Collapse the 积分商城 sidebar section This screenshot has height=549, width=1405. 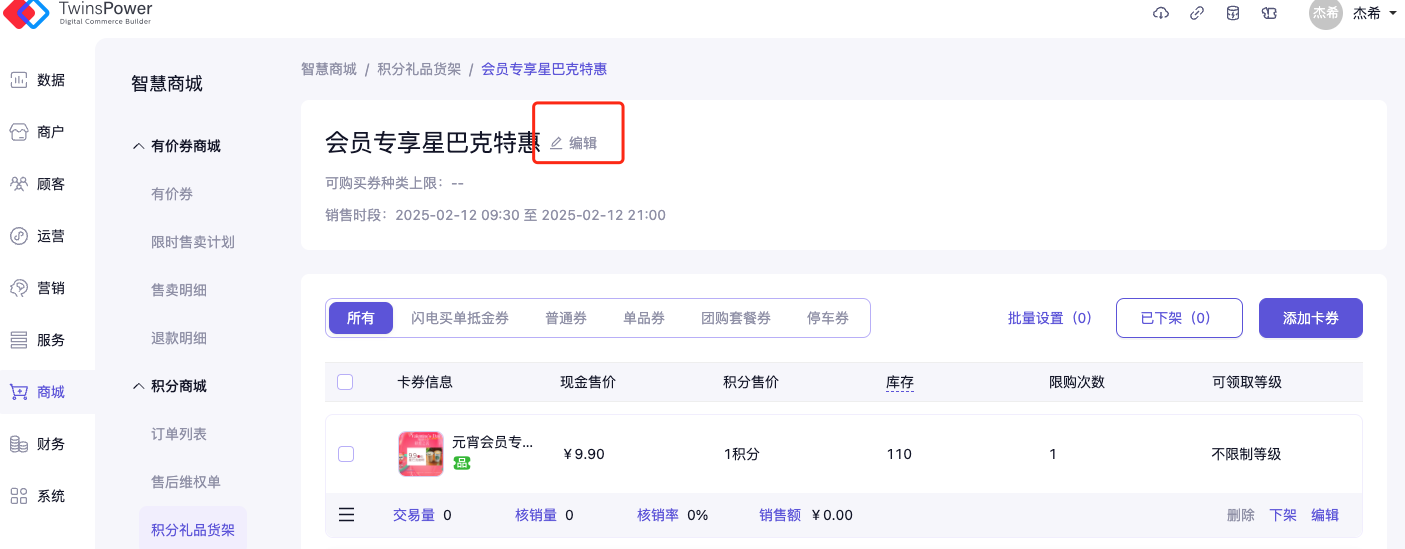pos(139,386)
